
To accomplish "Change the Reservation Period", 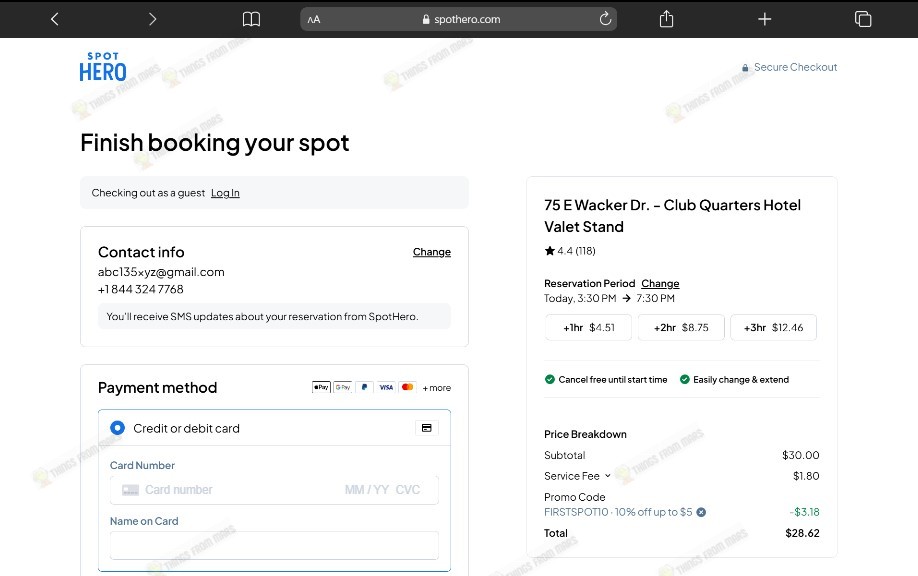I will [x=660, y=283].
